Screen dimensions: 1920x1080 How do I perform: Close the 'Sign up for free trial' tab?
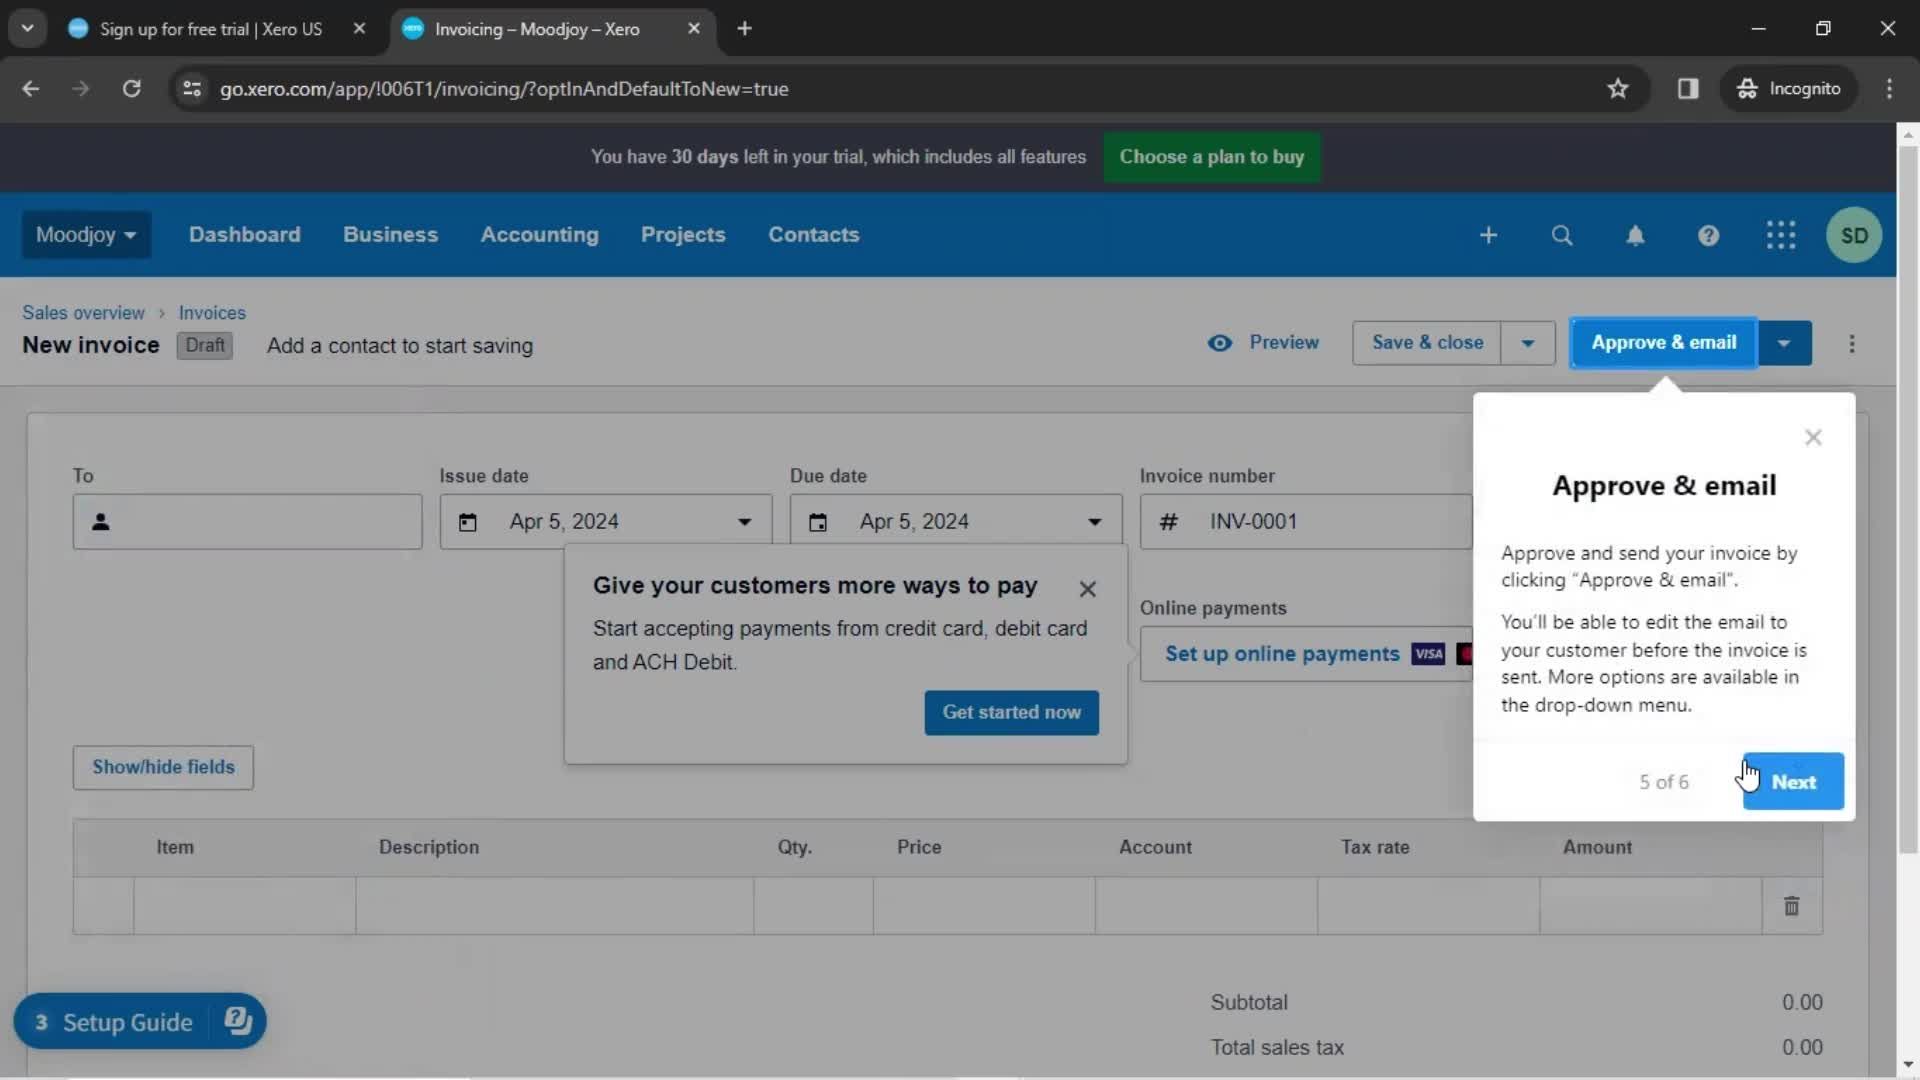[x=359, y=29]
